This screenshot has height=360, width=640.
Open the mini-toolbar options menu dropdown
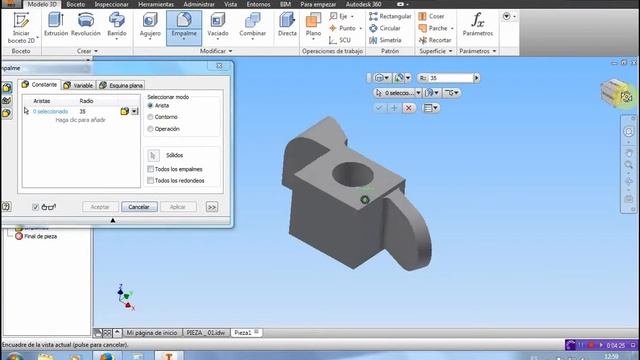431,108
